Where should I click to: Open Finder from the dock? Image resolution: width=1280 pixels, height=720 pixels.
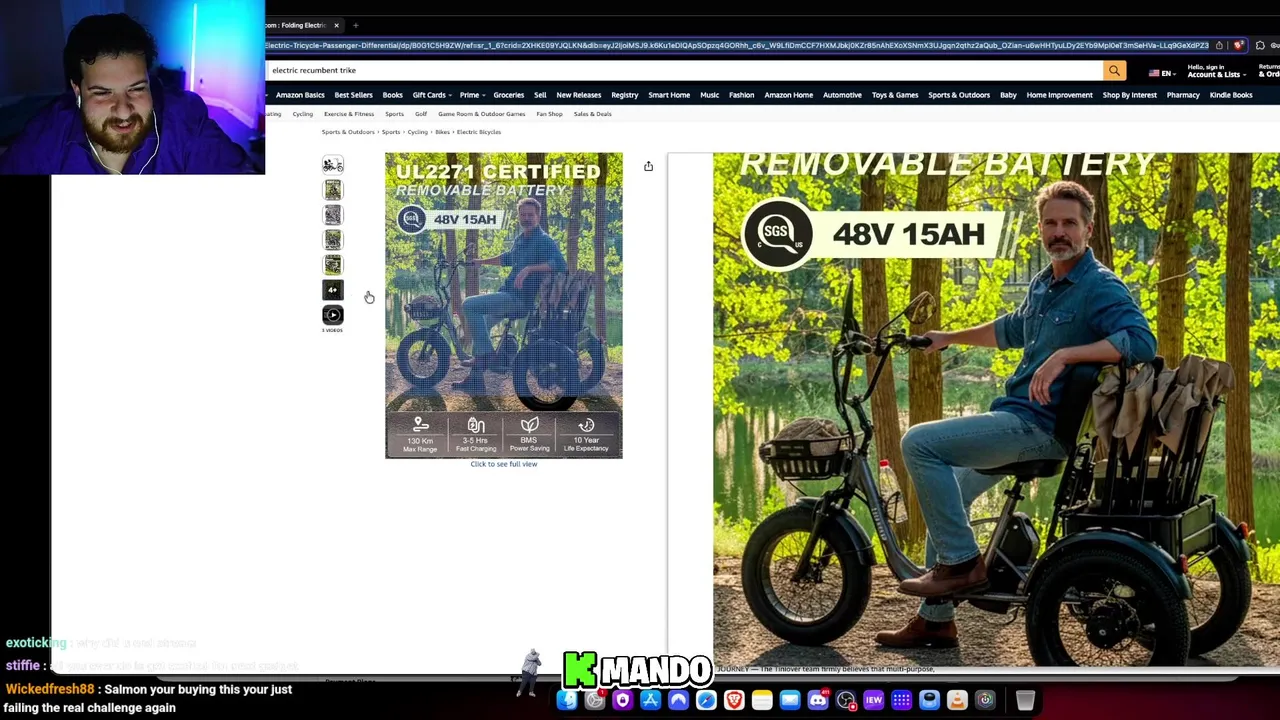567,700
